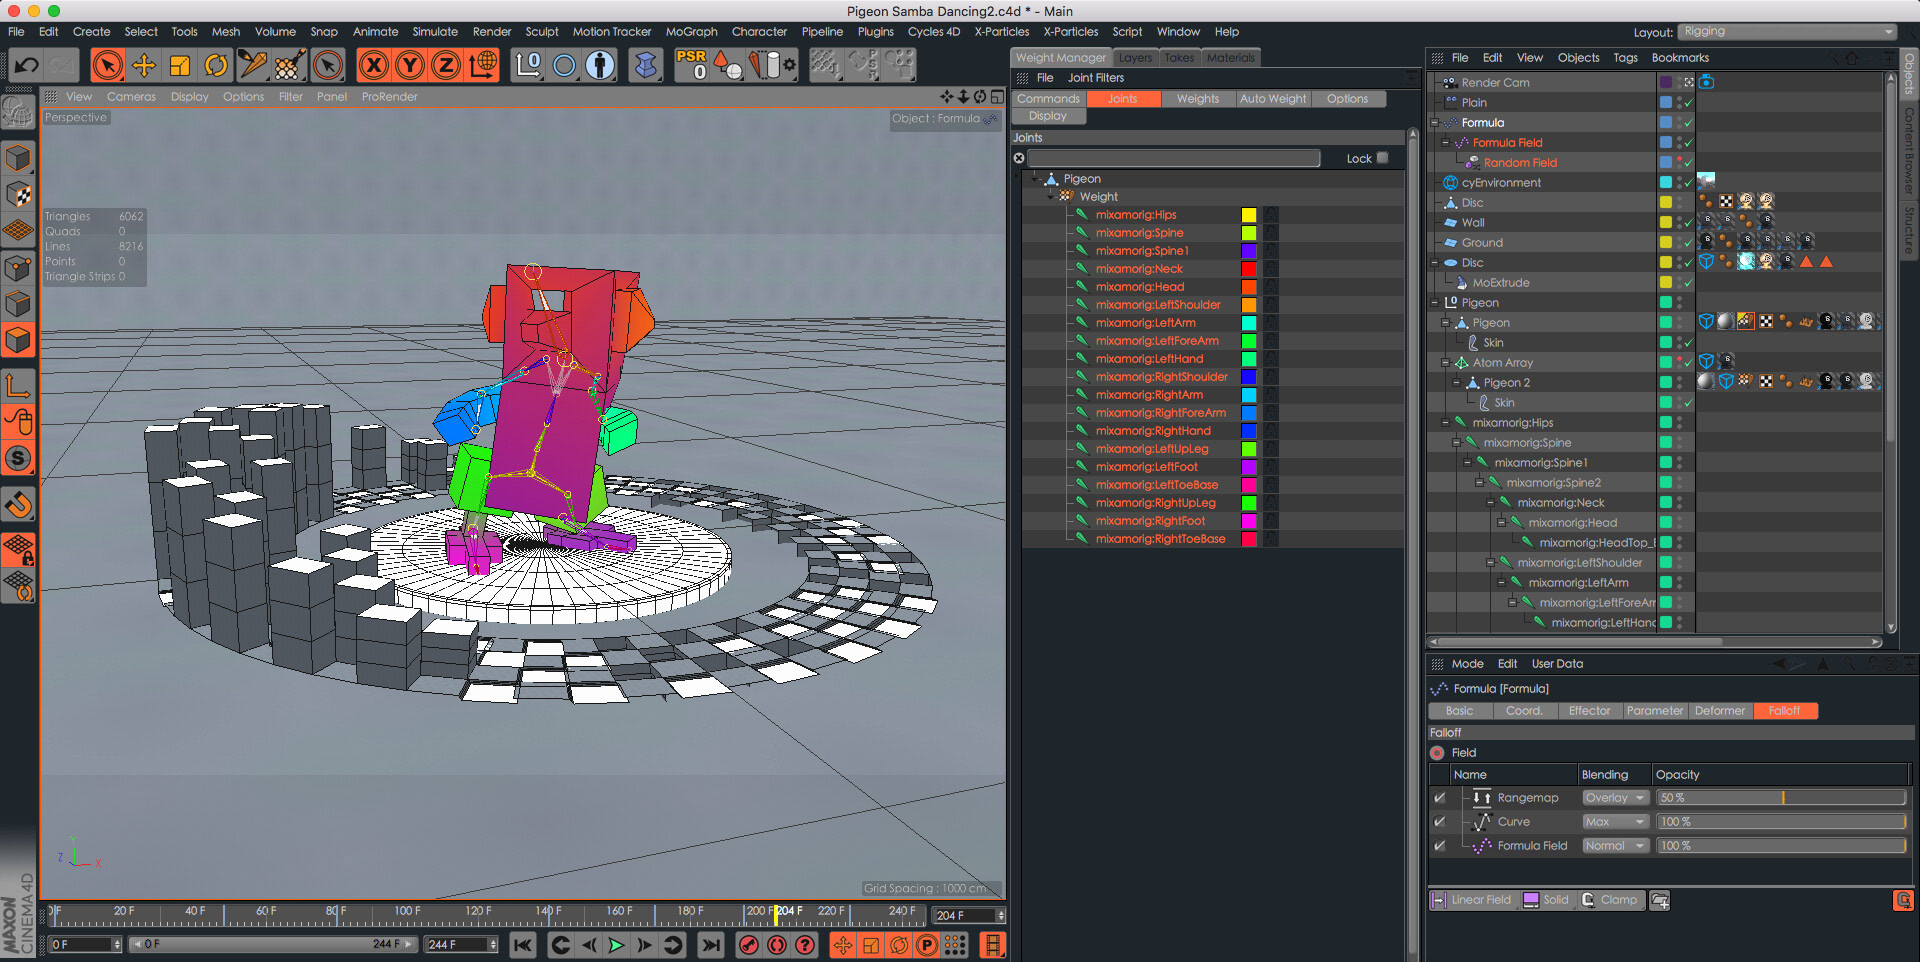Switch to Polygons mode in the left toolbar
This screenshot has width=1920, height=962.
coord(18,340)
